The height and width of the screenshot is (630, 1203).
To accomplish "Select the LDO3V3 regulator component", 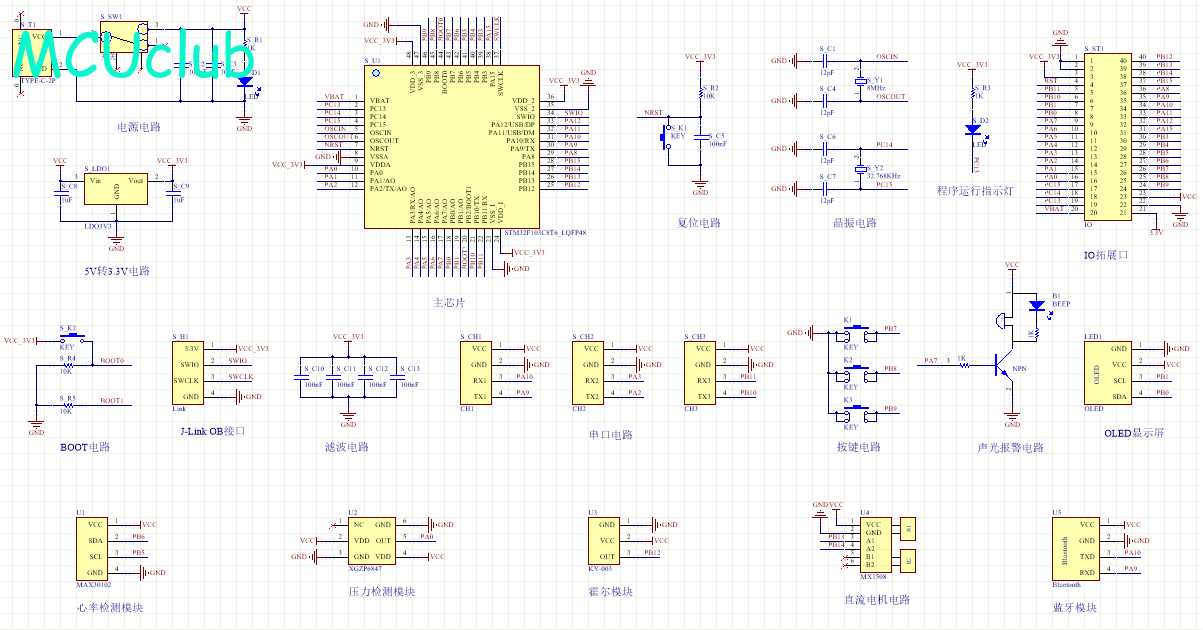I will point(117,189).
